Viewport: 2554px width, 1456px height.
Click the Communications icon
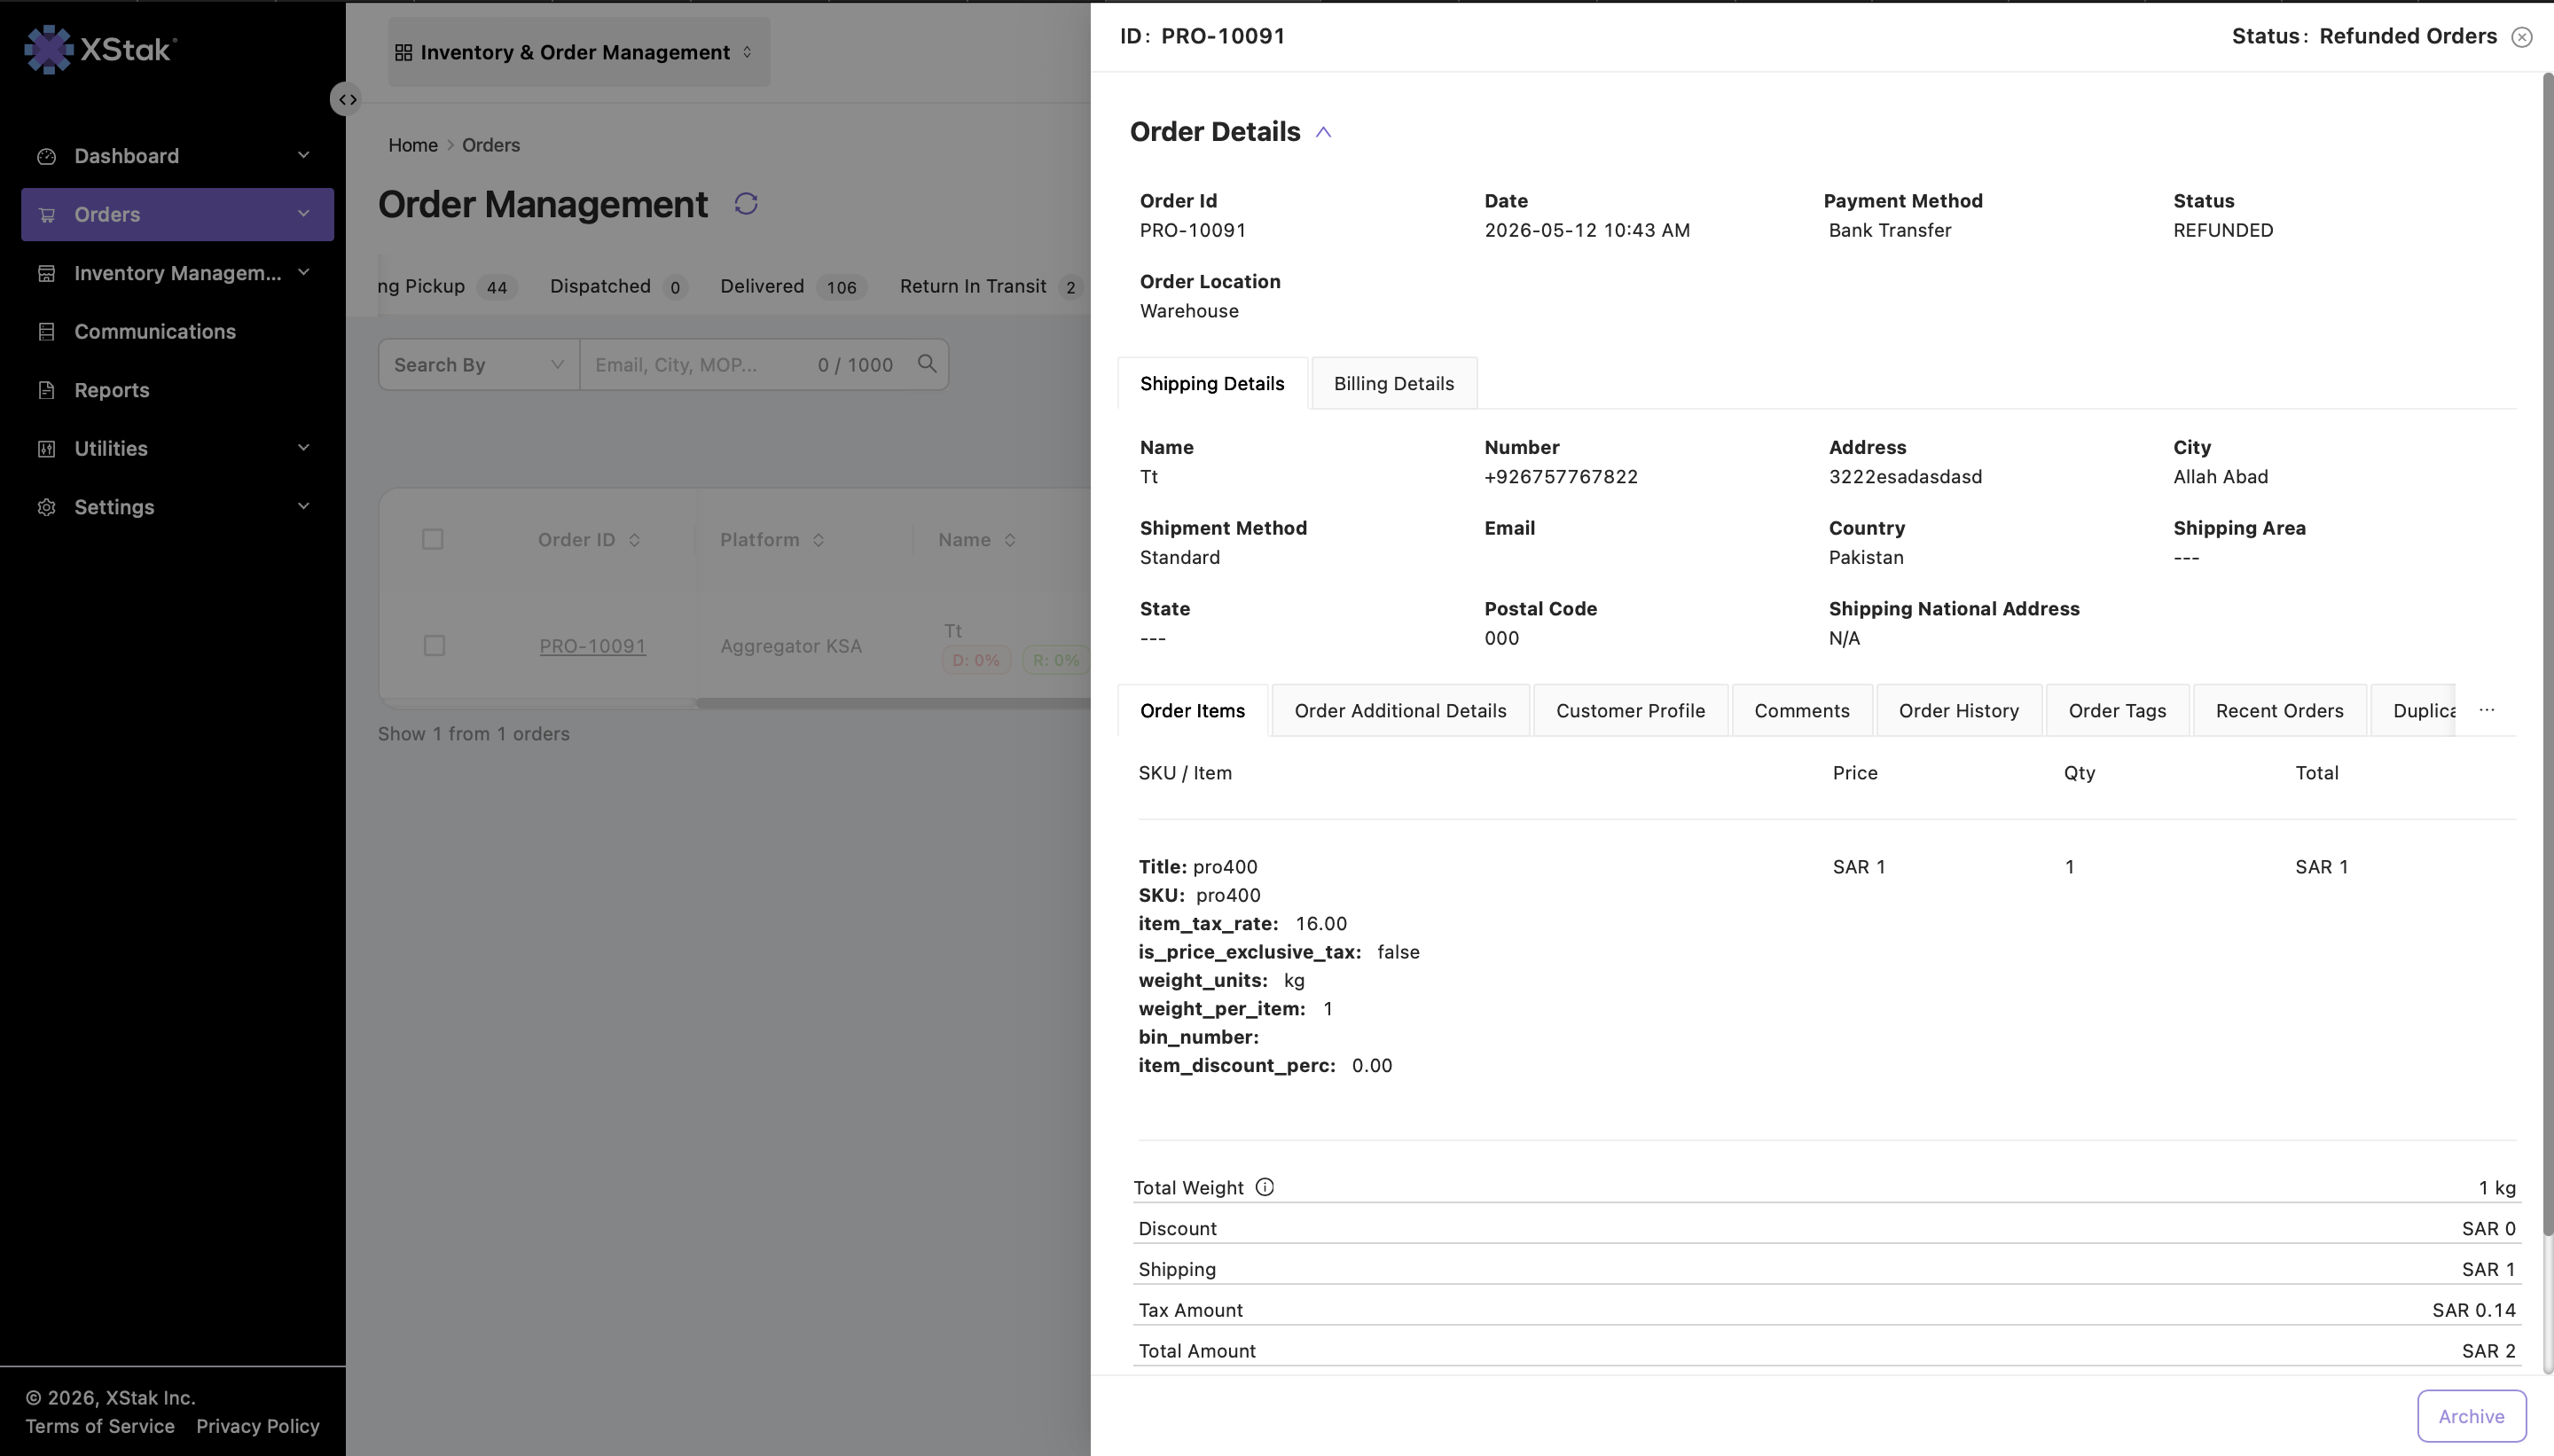(46, 332)
